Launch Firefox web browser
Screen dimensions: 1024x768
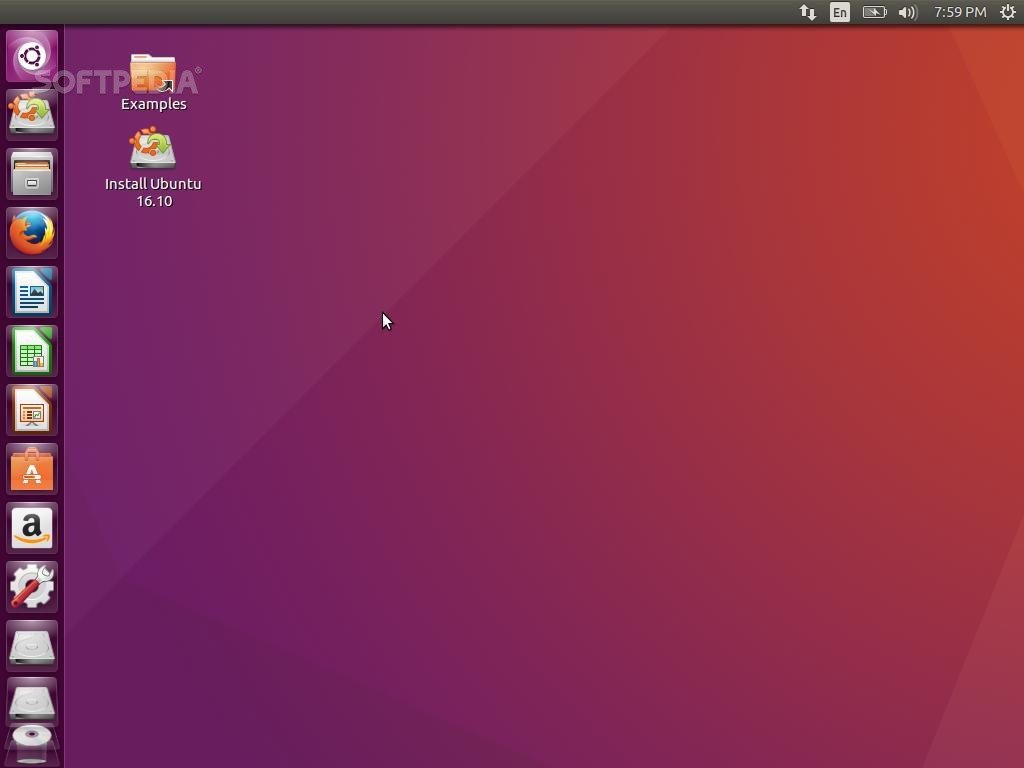(x=32, y=233)
